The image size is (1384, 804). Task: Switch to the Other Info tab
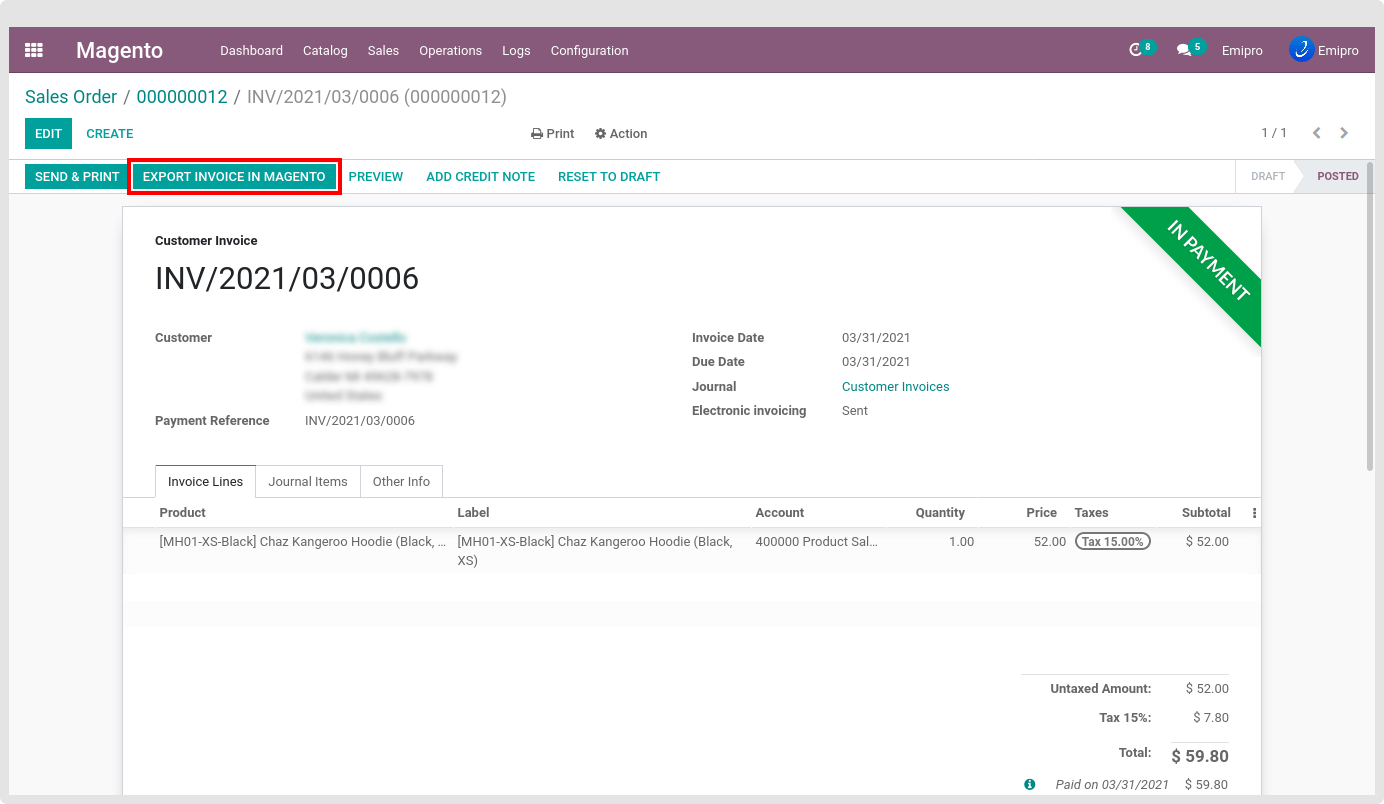[x=401, y=481]
